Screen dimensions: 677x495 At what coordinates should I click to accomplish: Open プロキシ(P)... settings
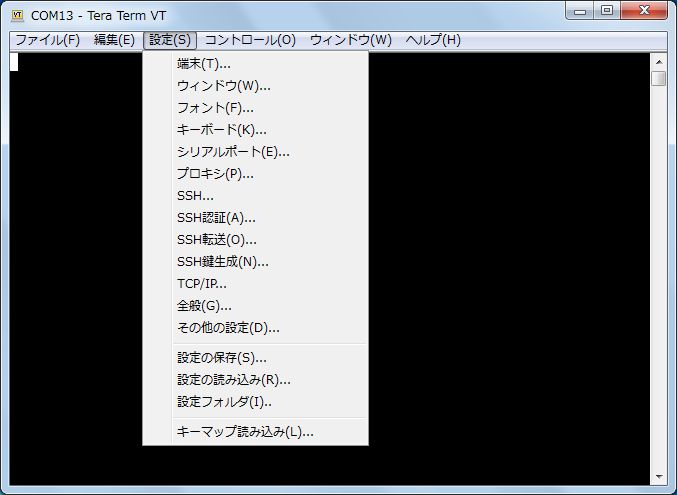pyautogui.click(x=256, y=174)
